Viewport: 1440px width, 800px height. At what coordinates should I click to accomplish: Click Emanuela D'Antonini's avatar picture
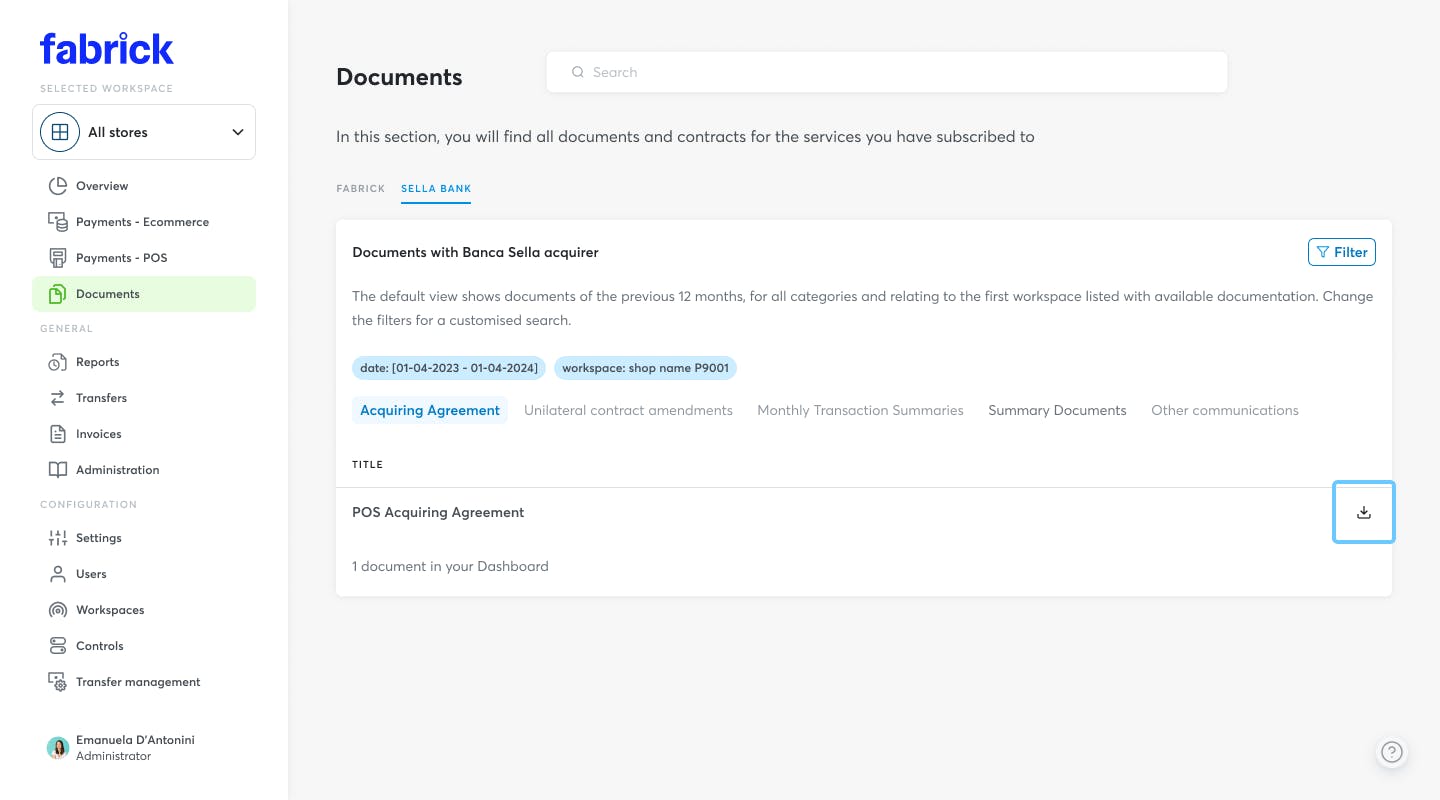[58, 748]
